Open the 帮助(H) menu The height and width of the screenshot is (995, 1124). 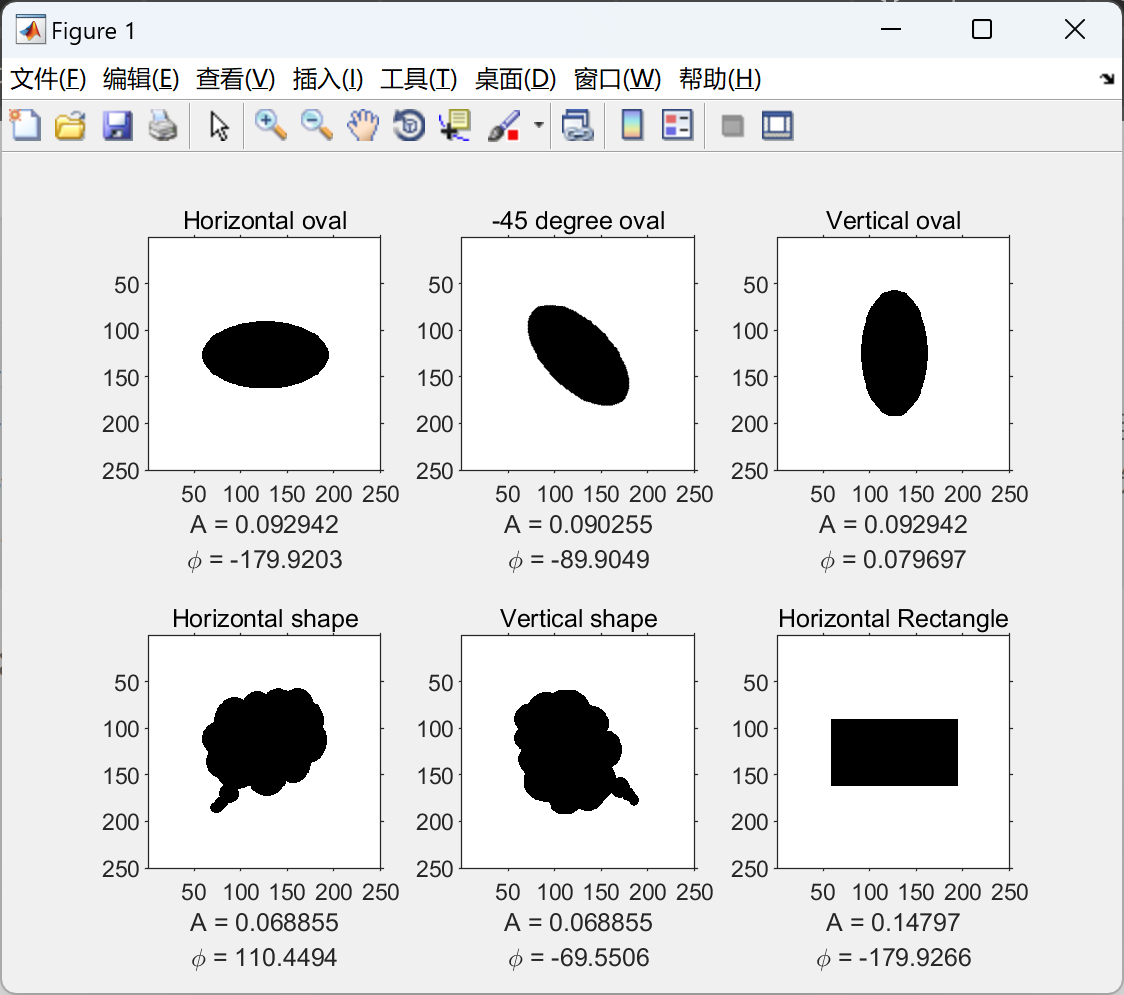pyautogui.click(x=720, y=79)
